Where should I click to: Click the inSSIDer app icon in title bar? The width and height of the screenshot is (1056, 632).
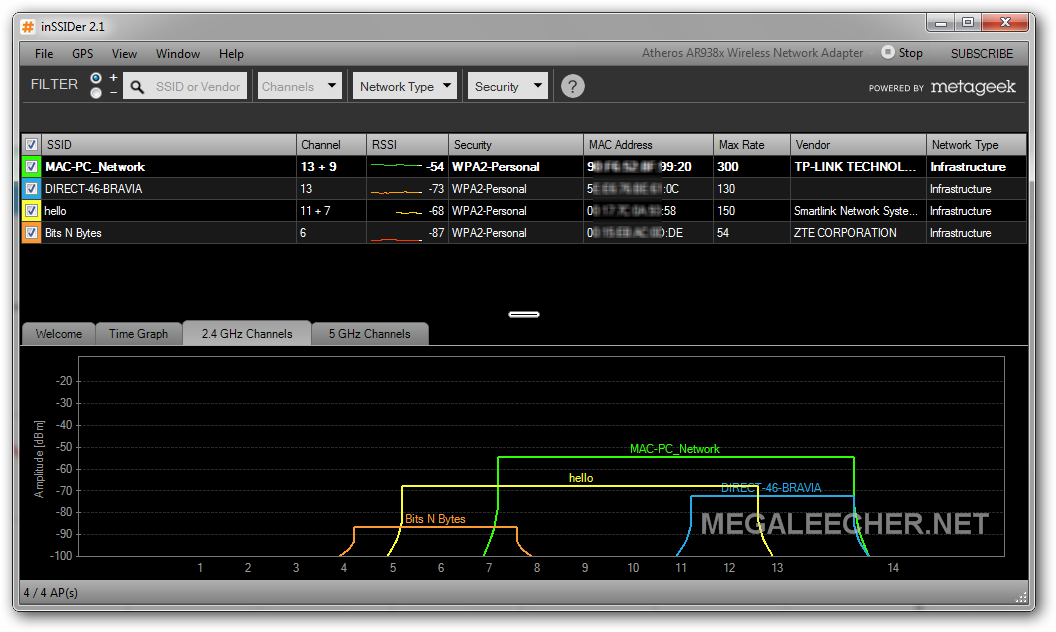pos(28,27)
